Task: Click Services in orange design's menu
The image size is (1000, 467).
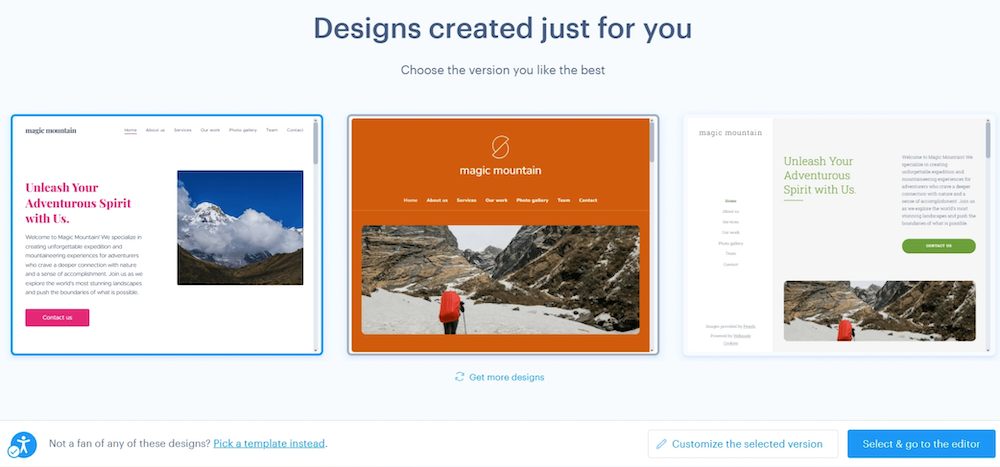Action: (466, 200)
